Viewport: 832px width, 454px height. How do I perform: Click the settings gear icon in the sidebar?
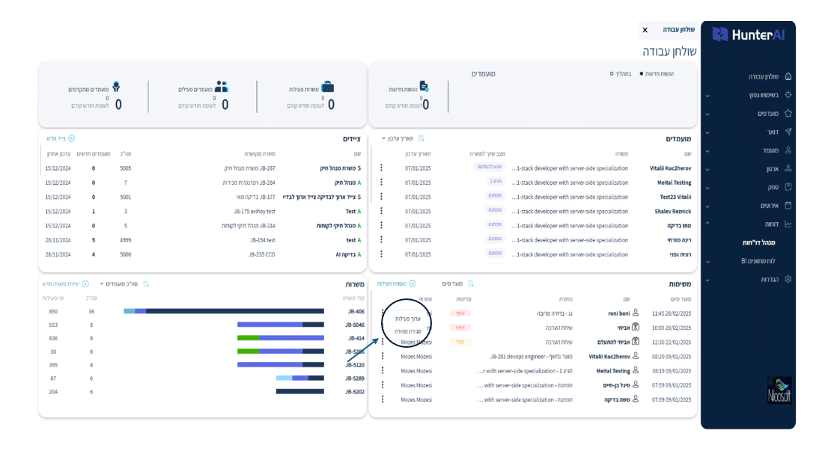pos(788,279)
